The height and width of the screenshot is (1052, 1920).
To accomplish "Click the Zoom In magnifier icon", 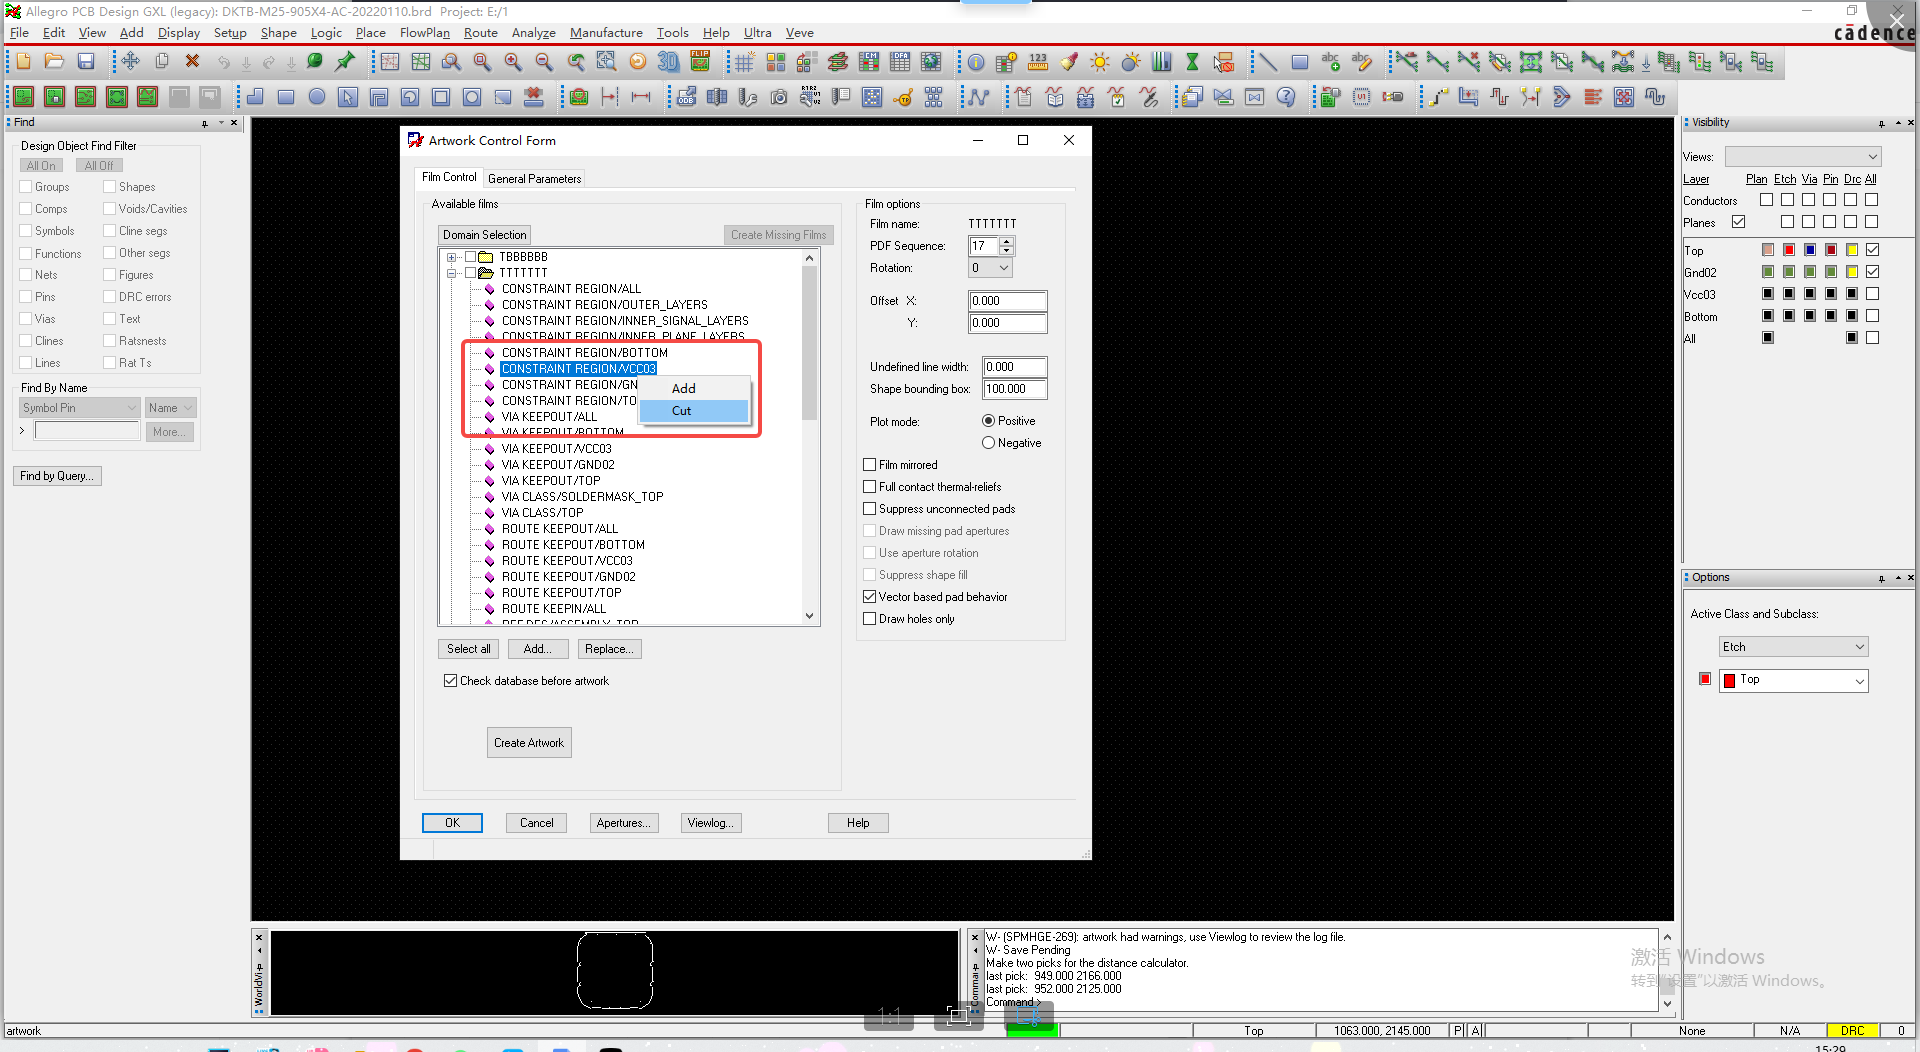I will pos(513,62).
